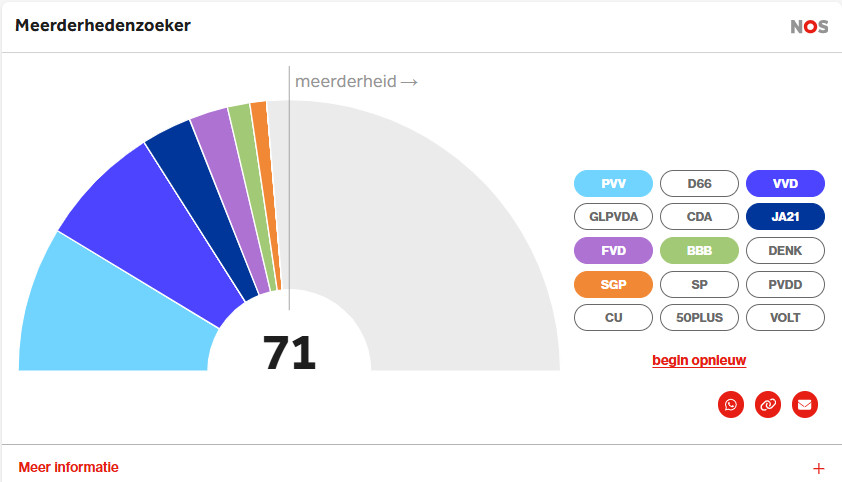Select the CDA party button

[x=699, y=216]
